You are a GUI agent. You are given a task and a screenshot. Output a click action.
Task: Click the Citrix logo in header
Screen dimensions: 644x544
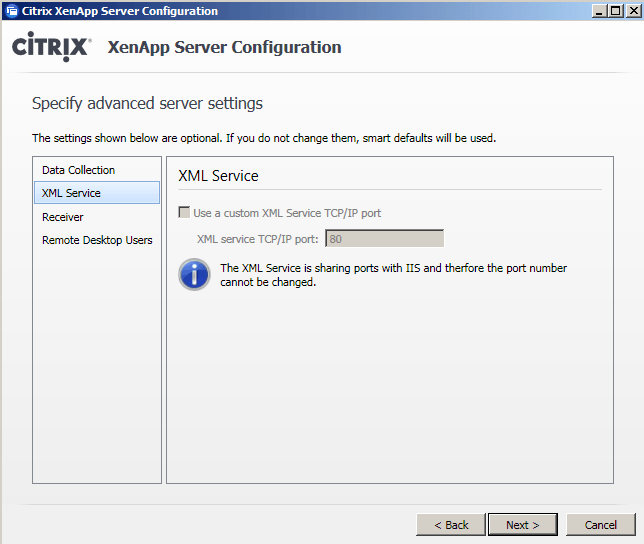coord(52,48)
